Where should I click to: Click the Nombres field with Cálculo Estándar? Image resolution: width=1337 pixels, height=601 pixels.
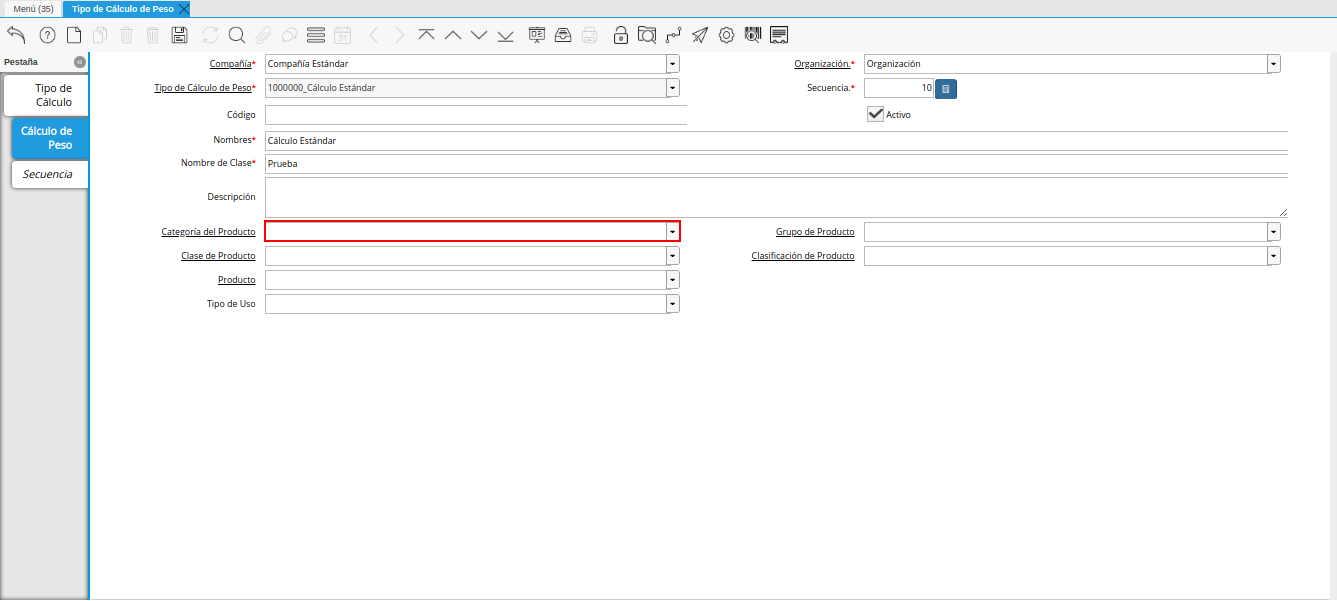(x=776, y=141)
